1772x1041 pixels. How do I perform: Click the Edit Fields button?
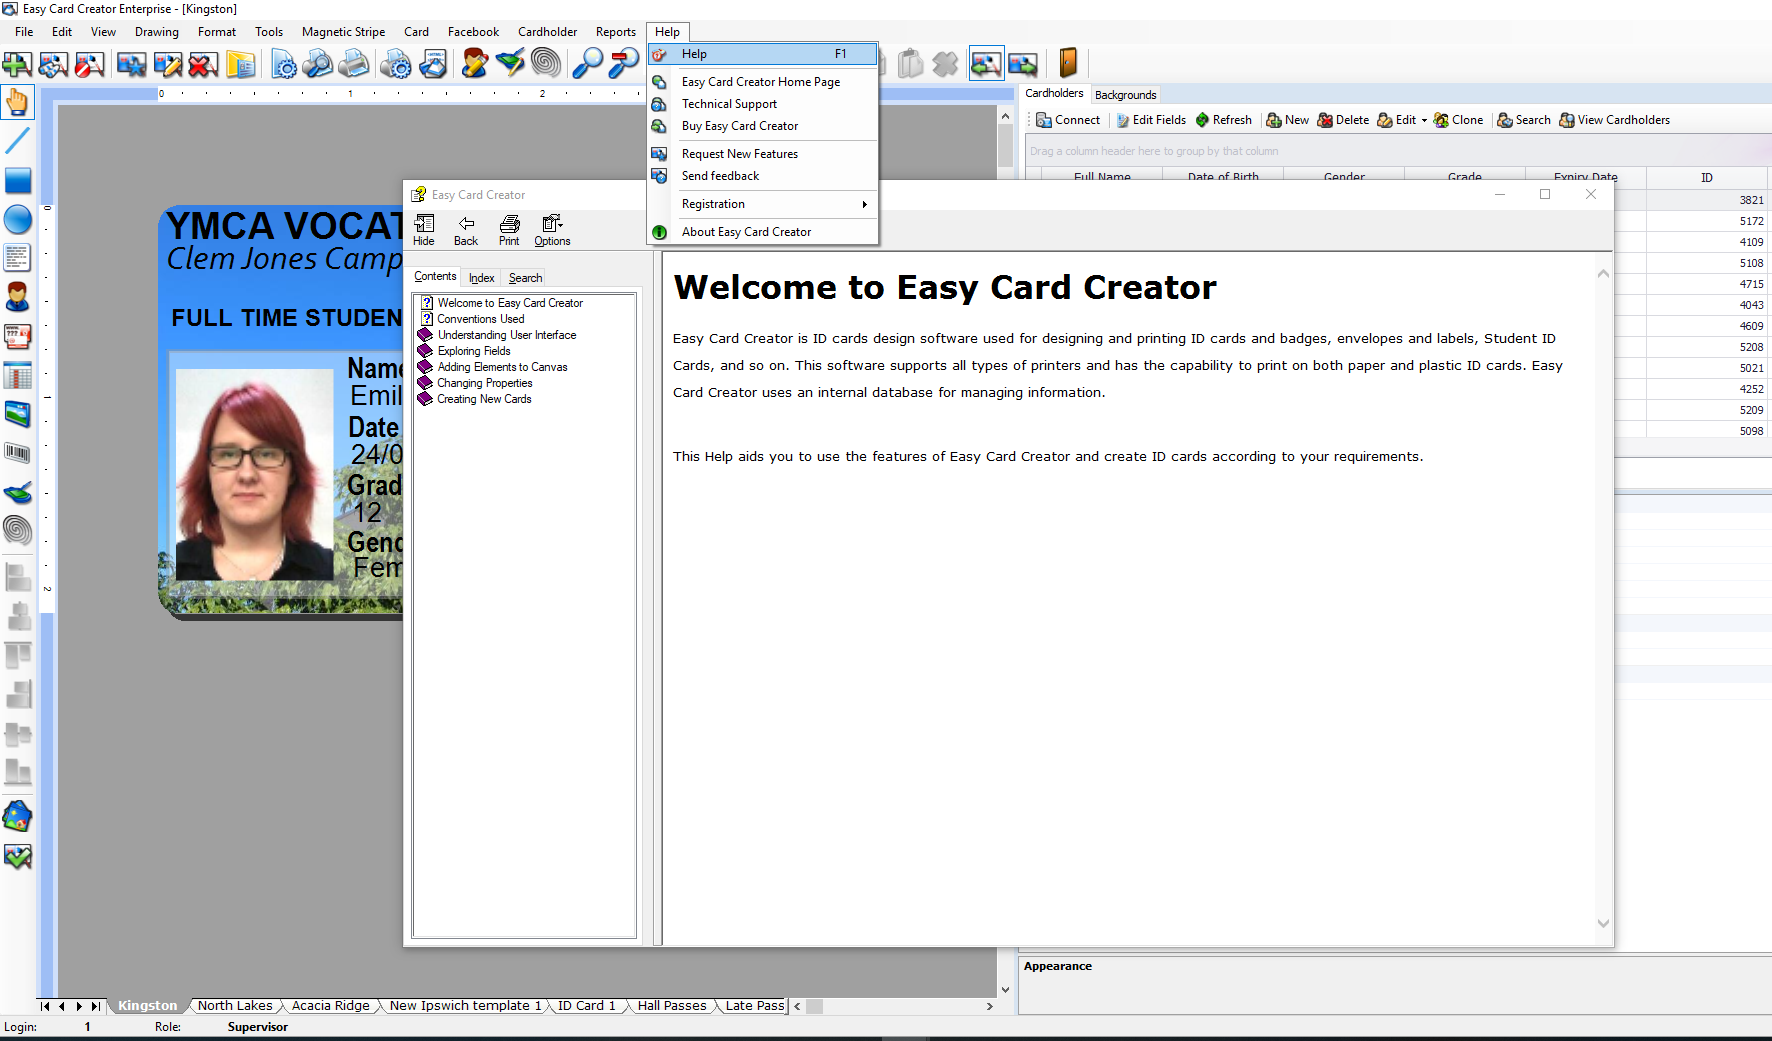click(x=1151, y=120)
